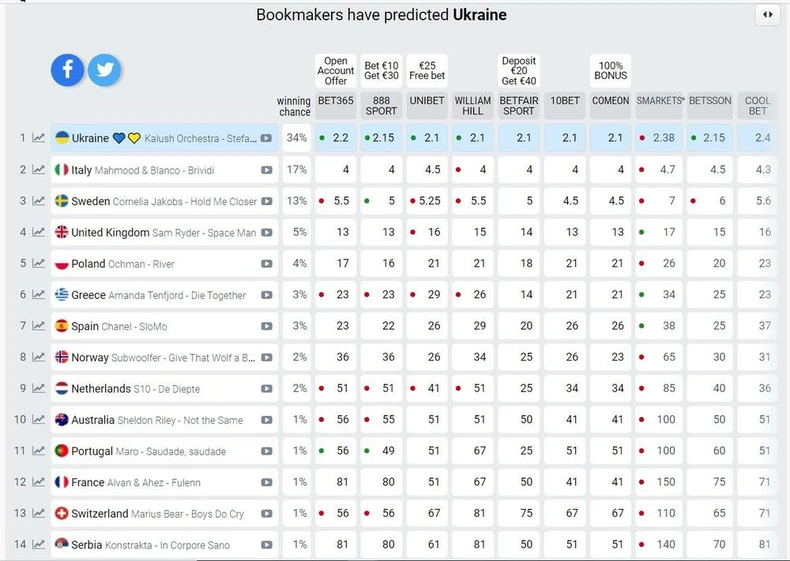Click the chart icon for Greece
The height and width of the screenshot is (561, 790).
pyautogui.click(x=38, y=295)
